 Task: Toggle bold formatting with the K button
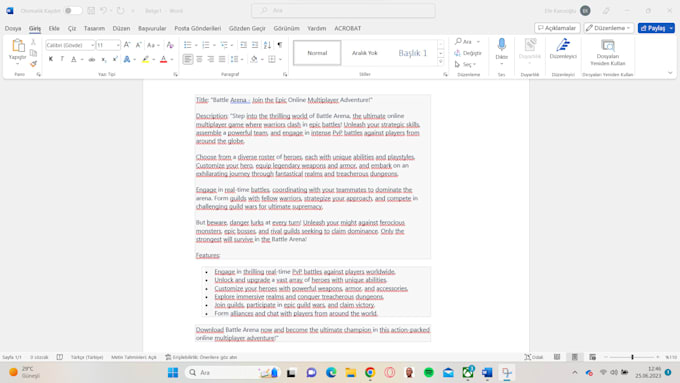point(51,59)
